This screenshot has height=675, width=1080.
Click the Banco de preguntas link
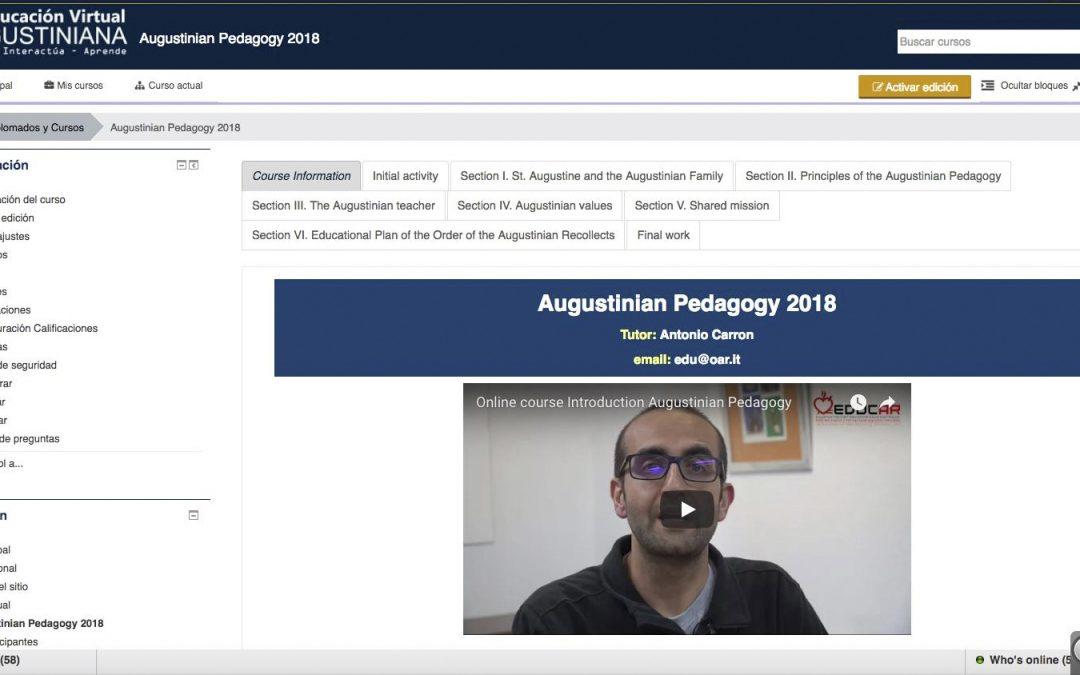30,438
